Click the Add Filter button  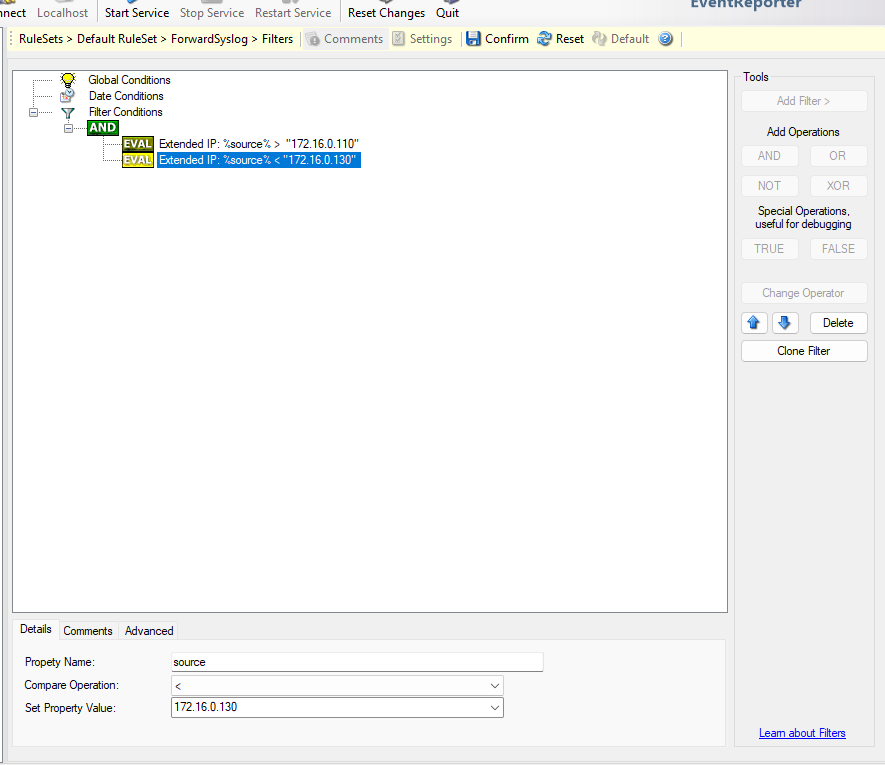tap(804, 101)
